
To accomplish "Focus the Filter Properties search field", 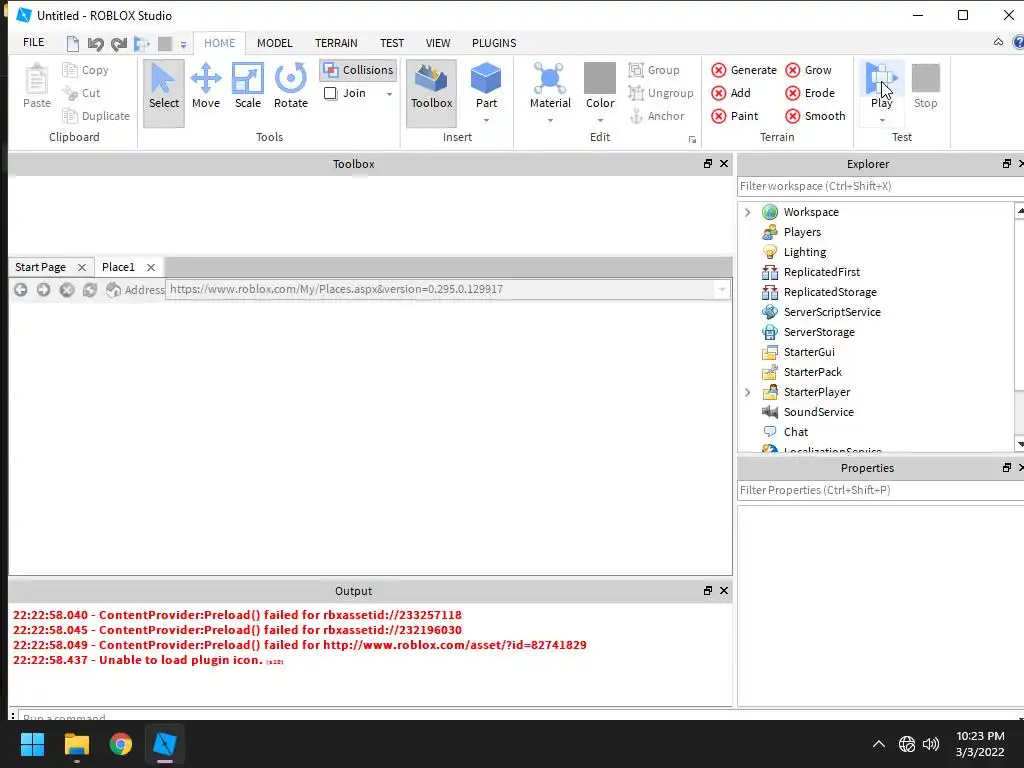I will click(x=880, y=490).
